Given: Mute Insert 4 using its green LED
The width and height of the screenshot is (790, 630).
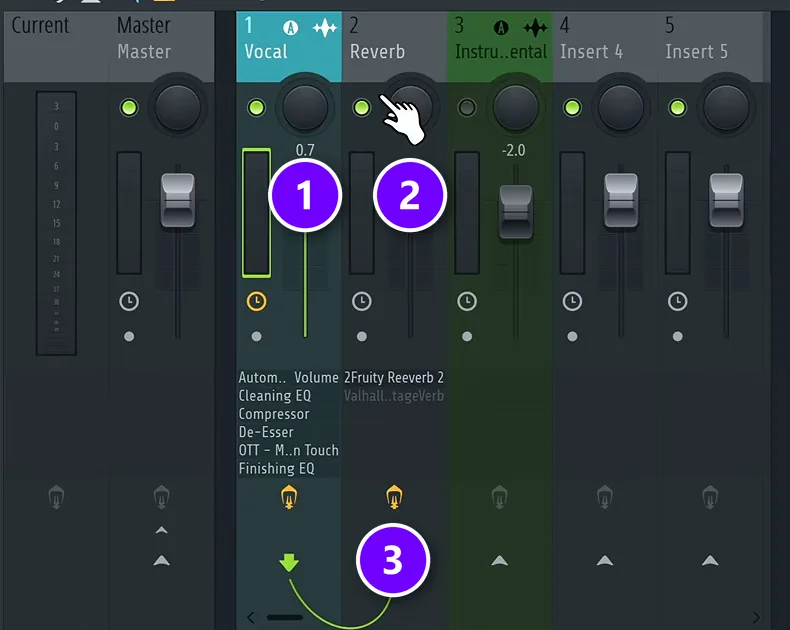Looking at the screenshot, I should (x=572, y=107).
